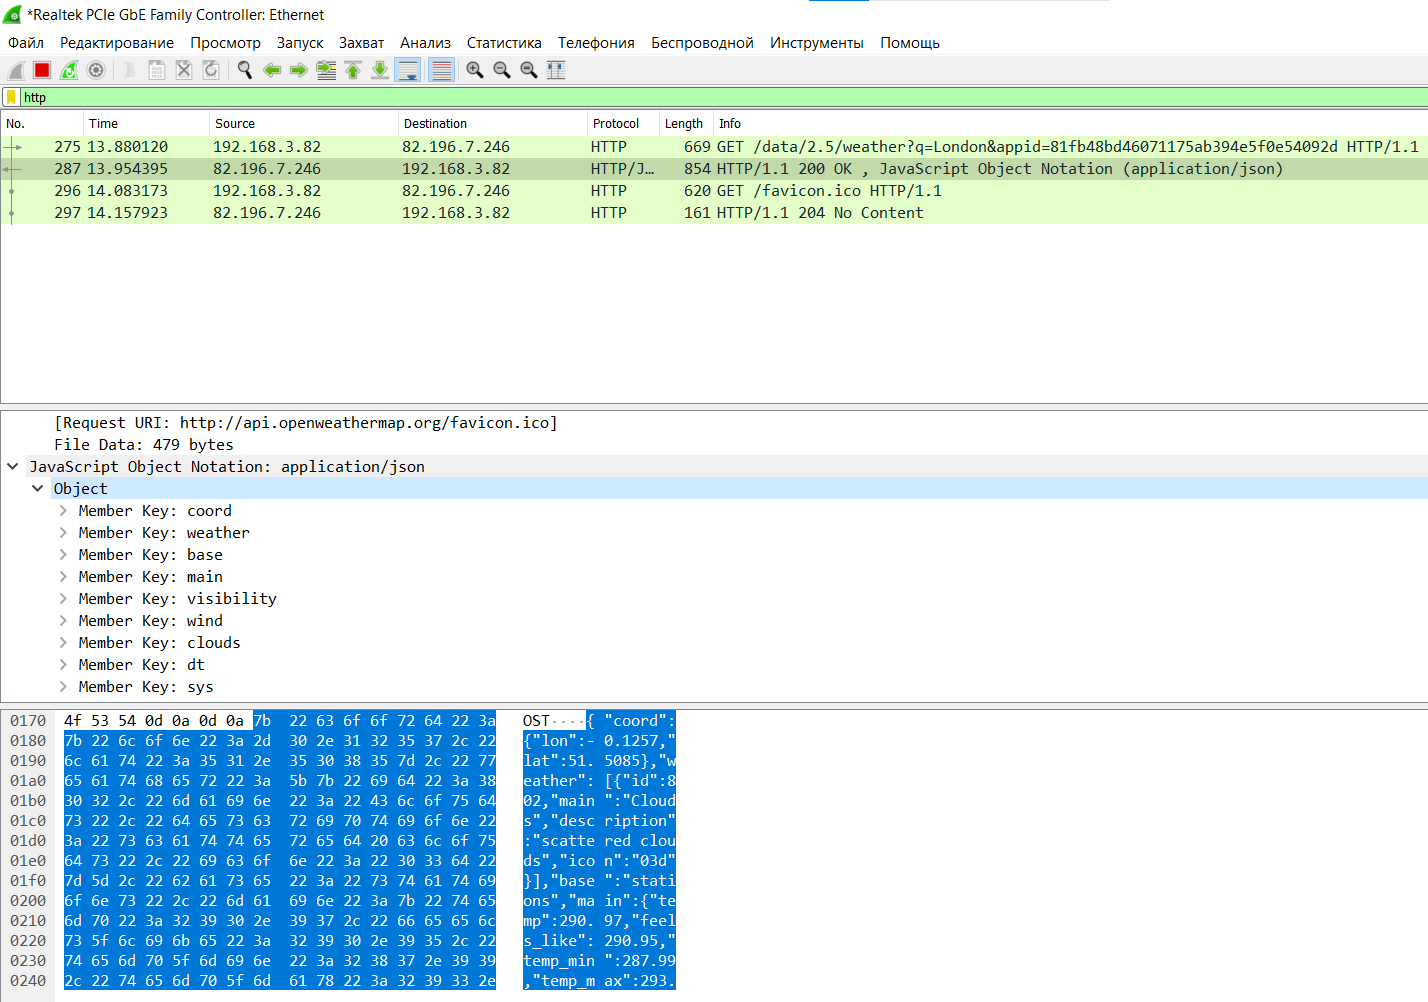Toggle auto-scroll during live capture

[x=407, y=70]
